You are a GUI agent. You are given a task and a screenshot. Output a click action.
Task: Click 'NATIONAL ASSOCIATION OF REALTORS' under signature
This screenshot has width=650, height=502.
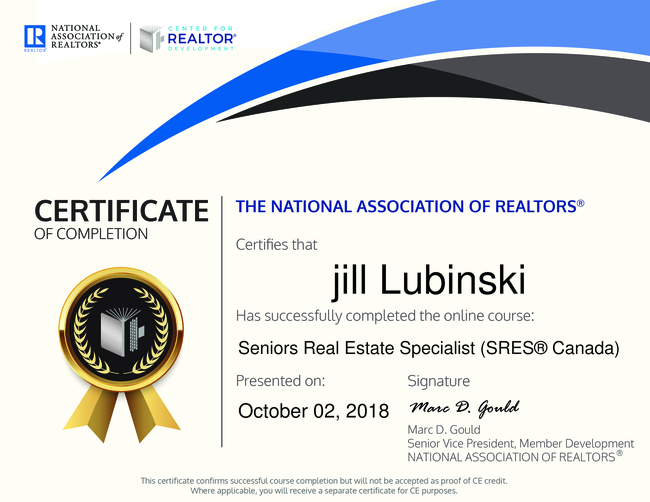515,457
